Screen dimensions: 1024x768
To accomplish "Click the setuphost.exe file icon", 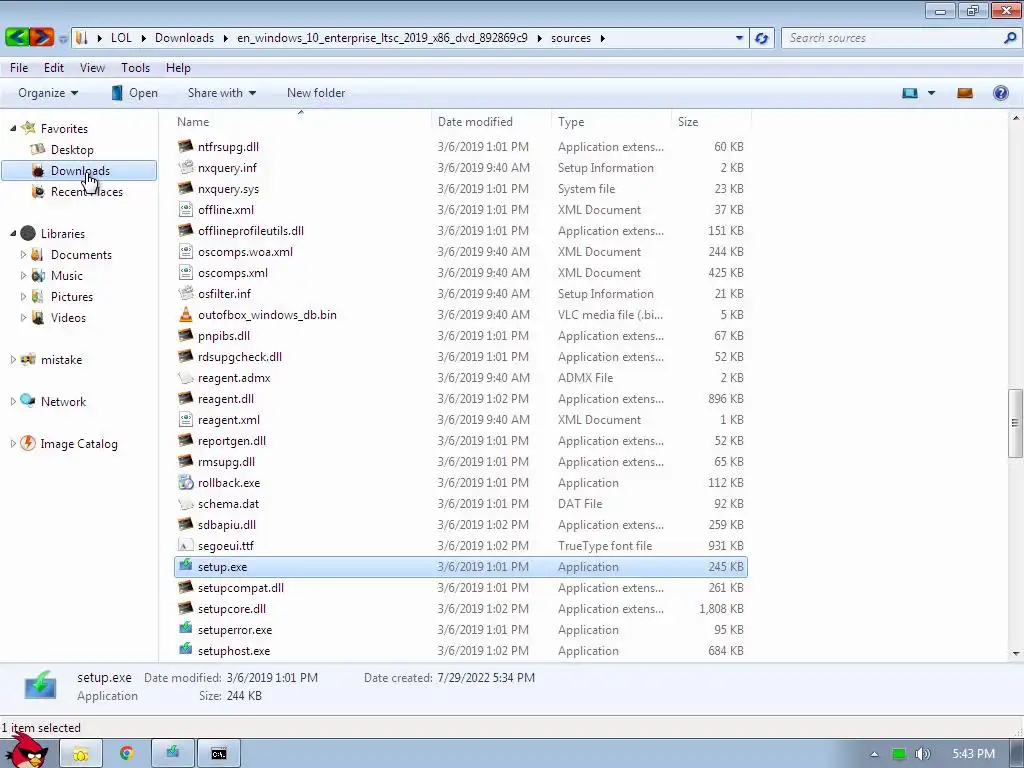I will pos(185,650).
